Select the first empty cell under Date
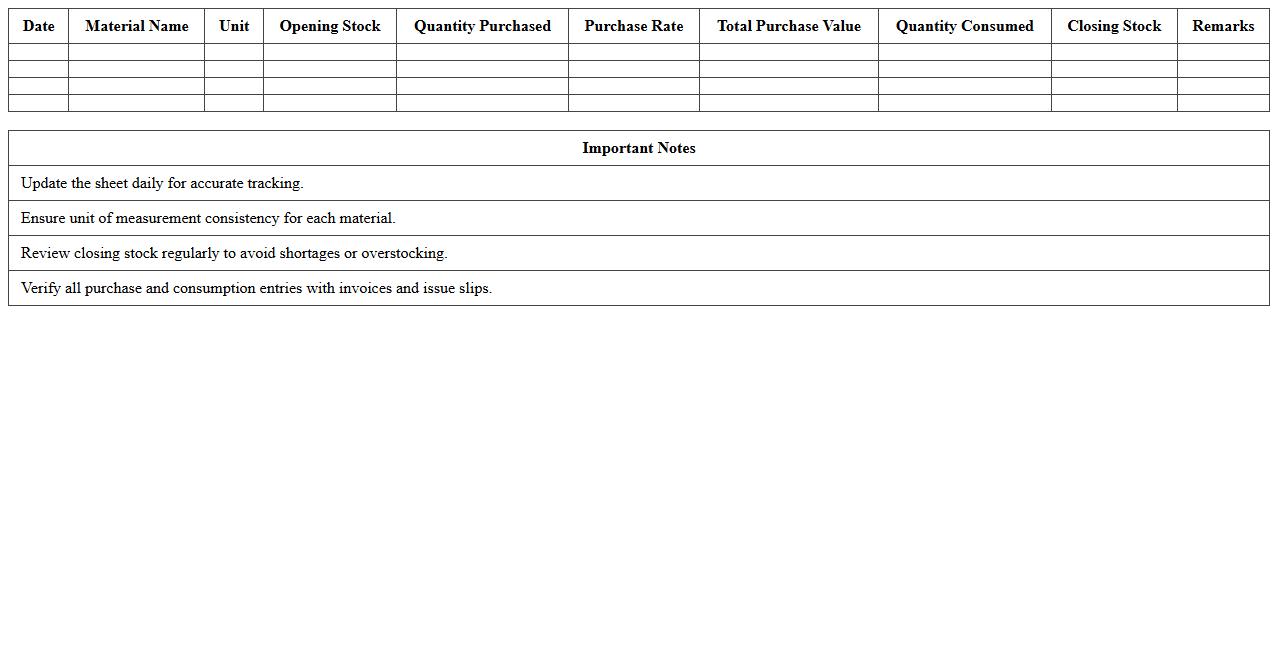This screenshot has width=1278, height=650. 38,52
